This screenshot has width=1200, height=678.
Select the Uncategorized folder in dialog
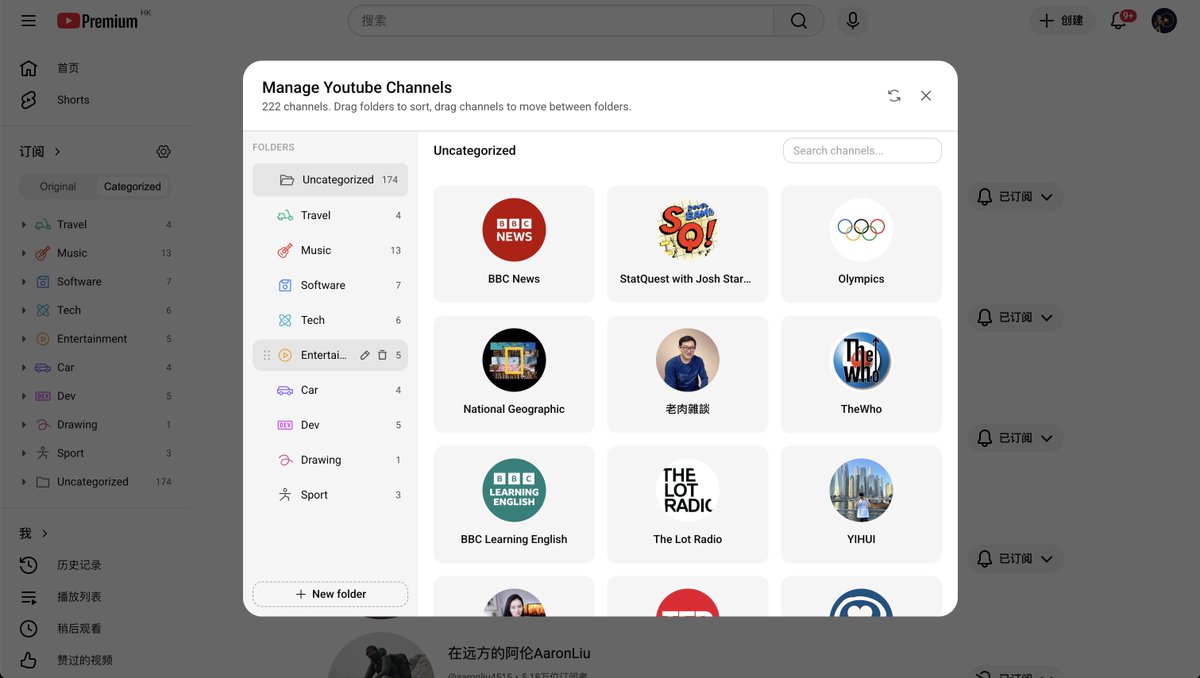point(330,180)
